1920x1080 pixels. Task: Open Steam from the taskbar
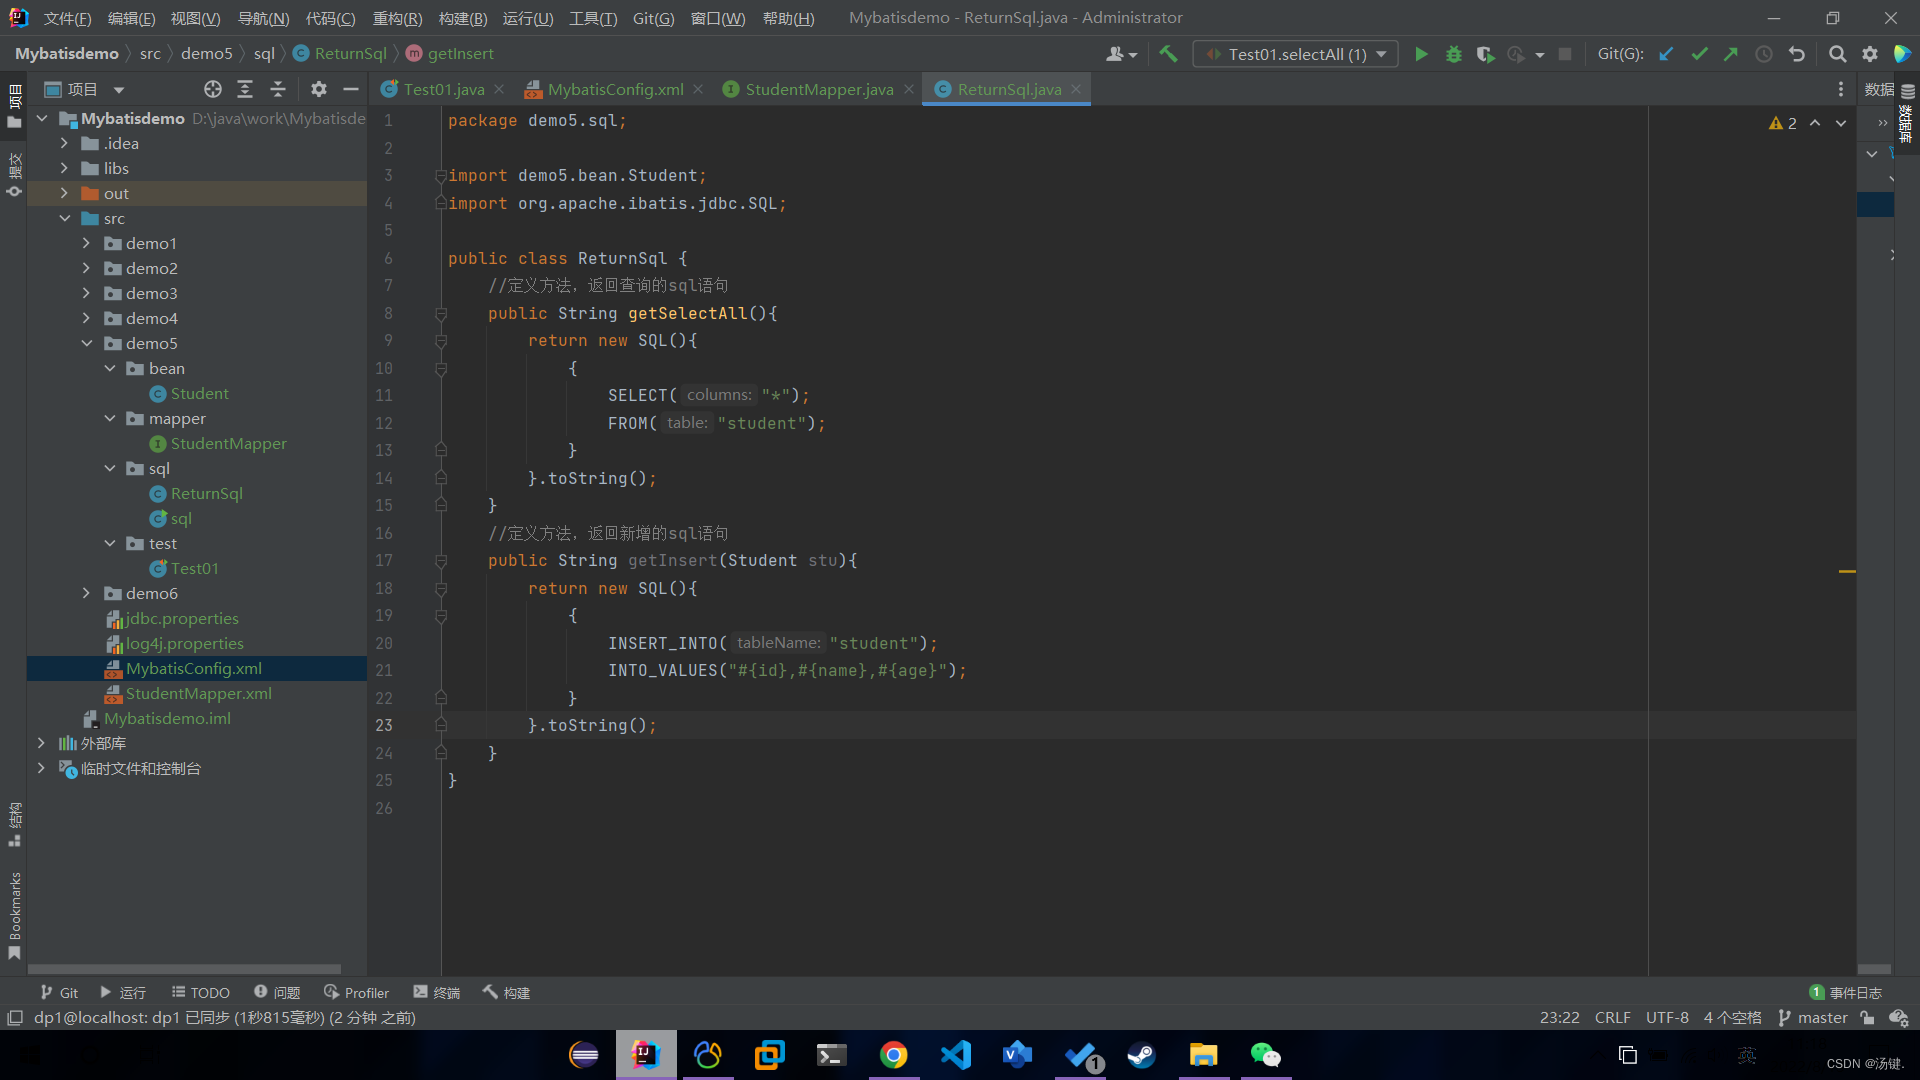[x=1141, y=1055]
